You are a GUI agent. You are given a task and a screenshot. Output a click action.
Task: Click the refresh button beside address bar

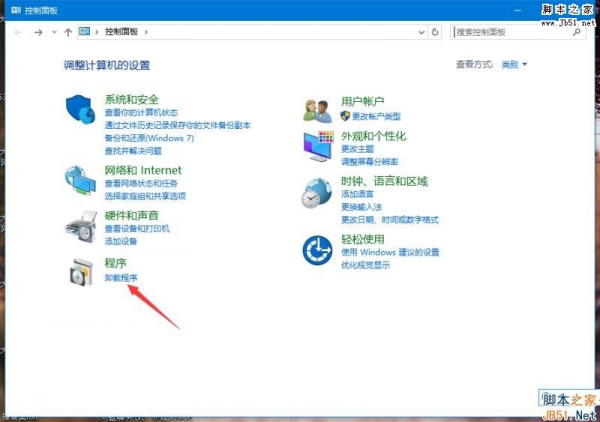(x=435, y=32)
